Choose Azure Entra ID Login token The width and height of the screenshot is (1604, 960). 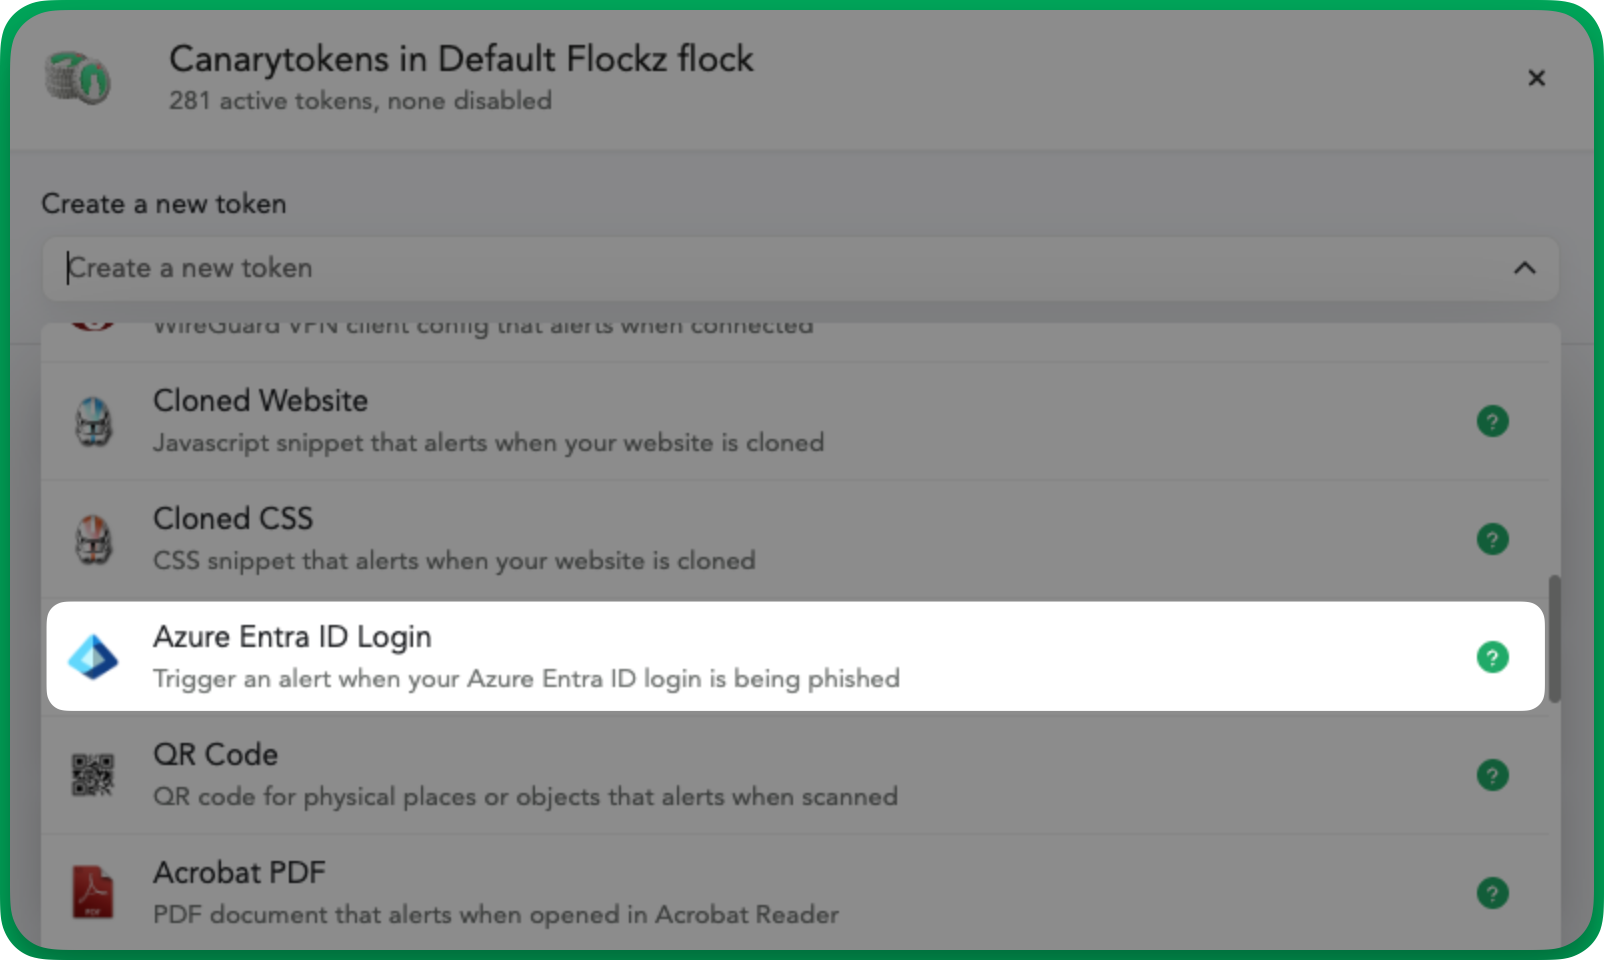[x=795, y=656]
